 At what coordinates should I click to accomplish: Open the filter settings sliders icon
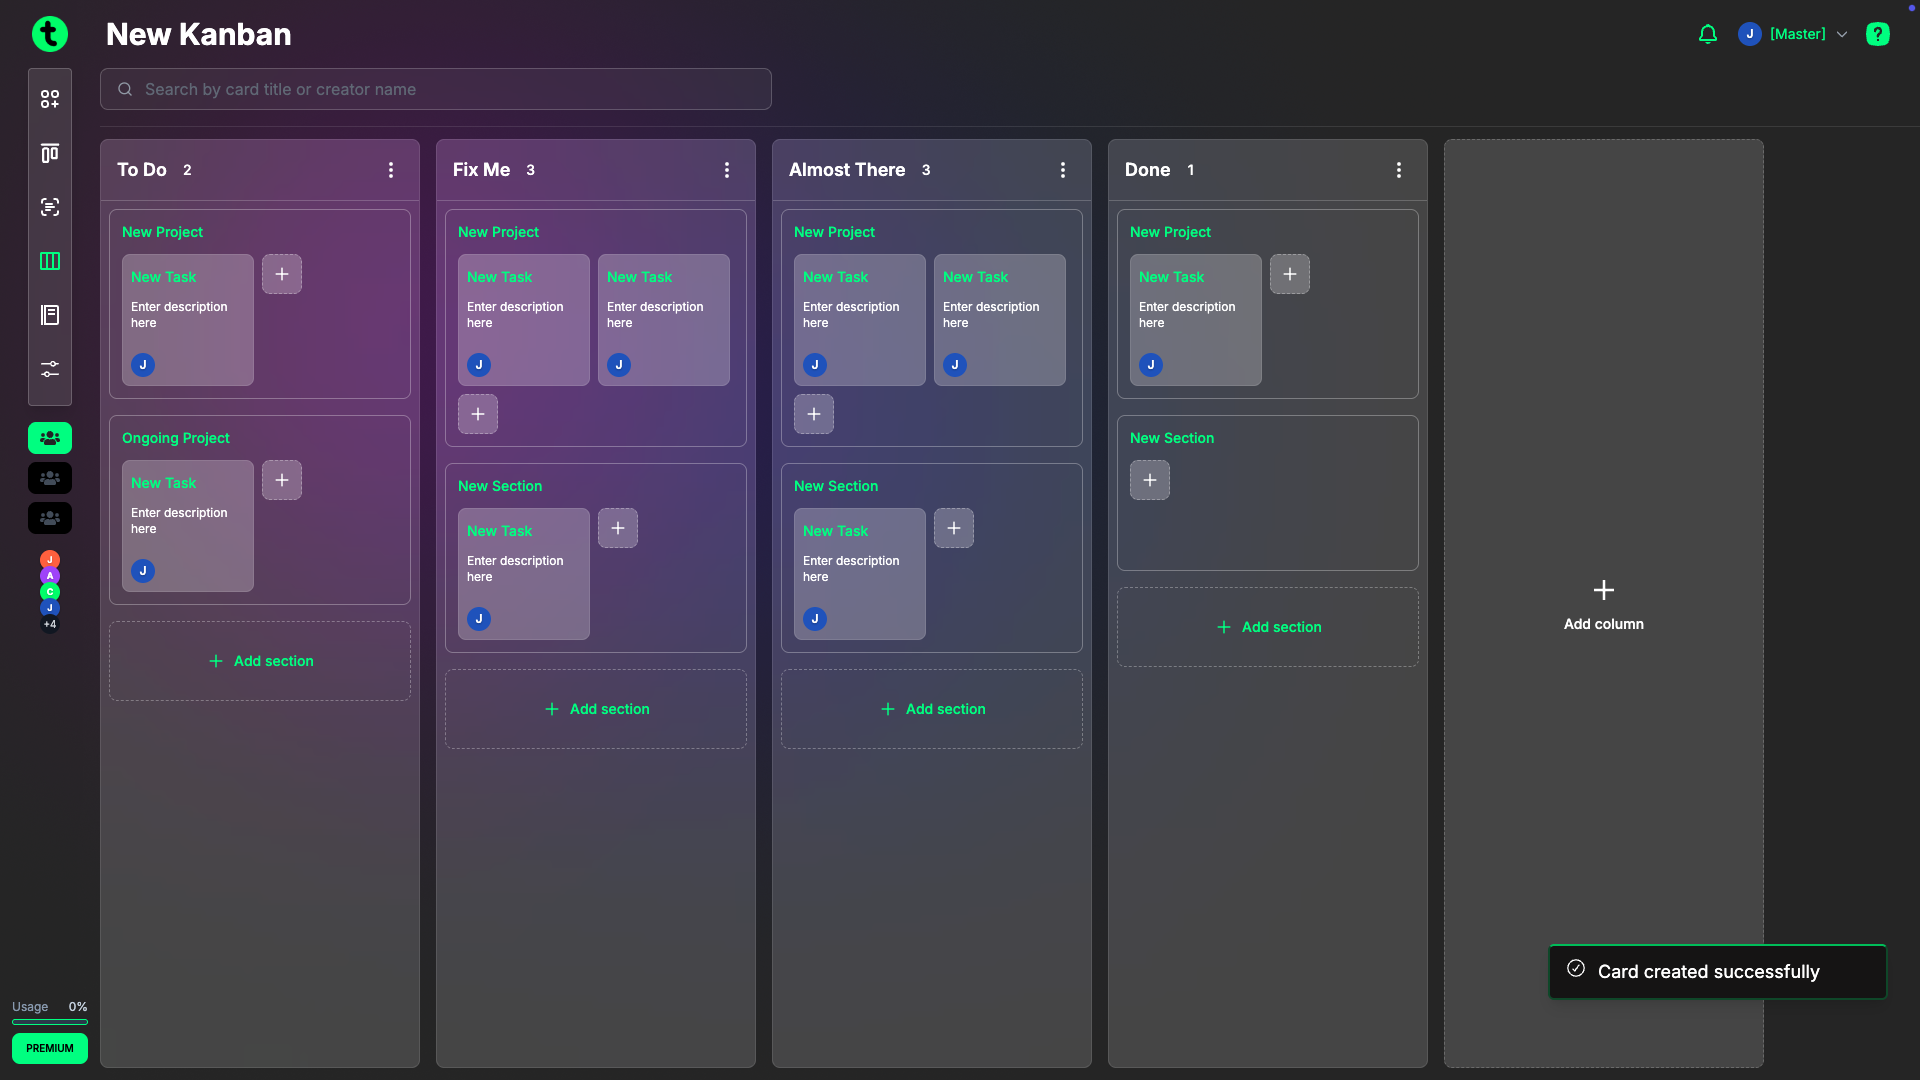(49, 369)
